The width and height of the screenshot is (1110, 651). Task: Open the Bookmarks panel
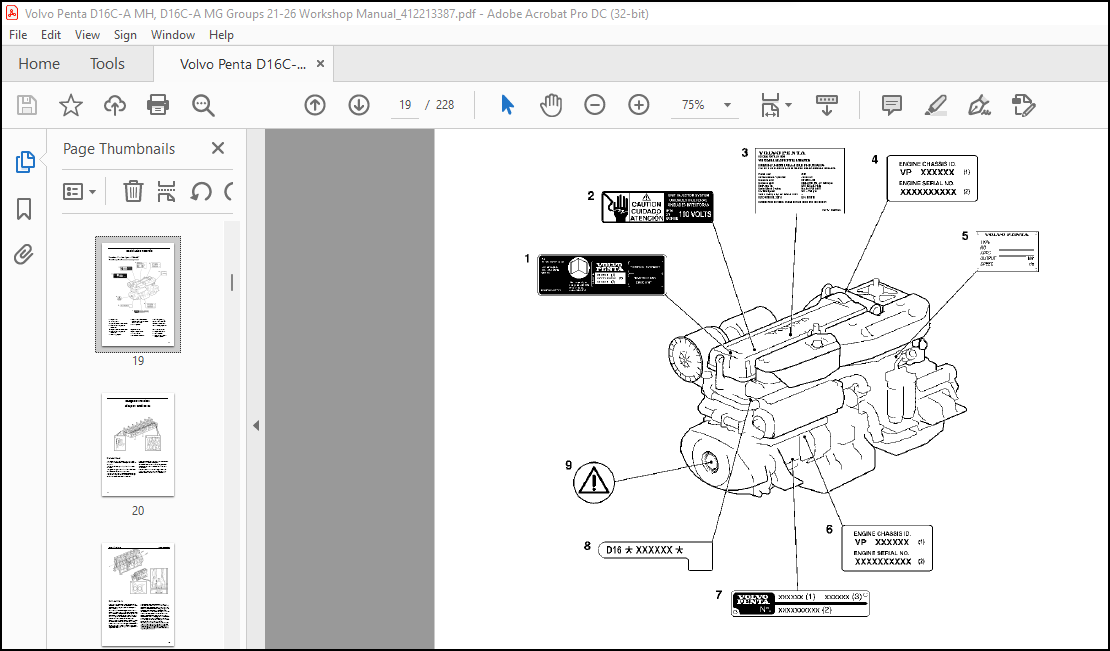(24, 209)
